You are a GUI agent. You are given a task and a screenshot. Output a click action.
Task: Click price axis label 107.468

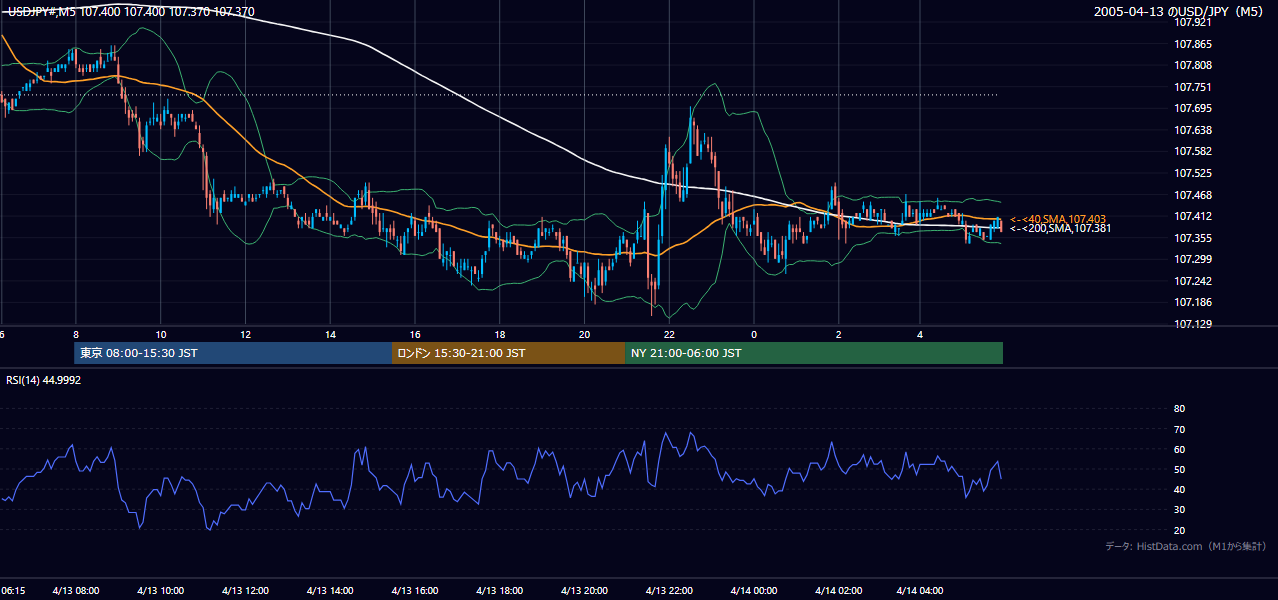click(1194, 195)
